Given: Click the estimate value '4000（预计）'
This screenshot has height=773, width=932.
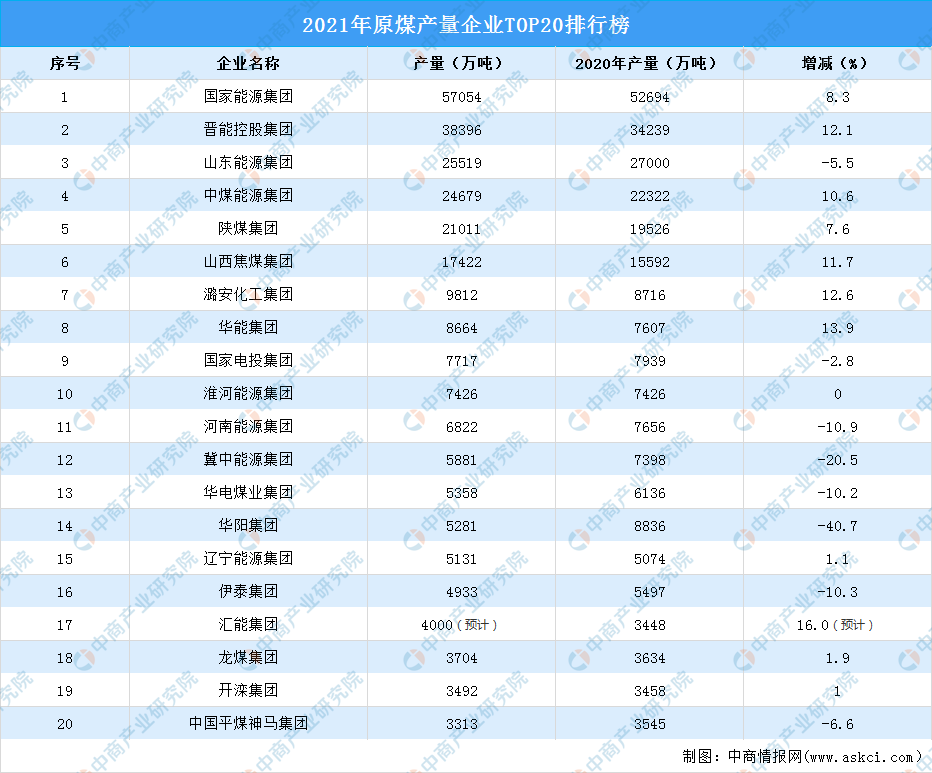Looking at the screenshot, I should point(459,625).
